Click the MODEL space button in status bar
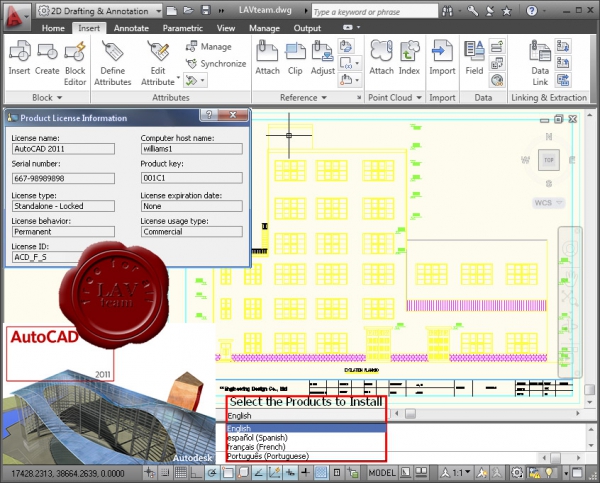 pos(382,473)
